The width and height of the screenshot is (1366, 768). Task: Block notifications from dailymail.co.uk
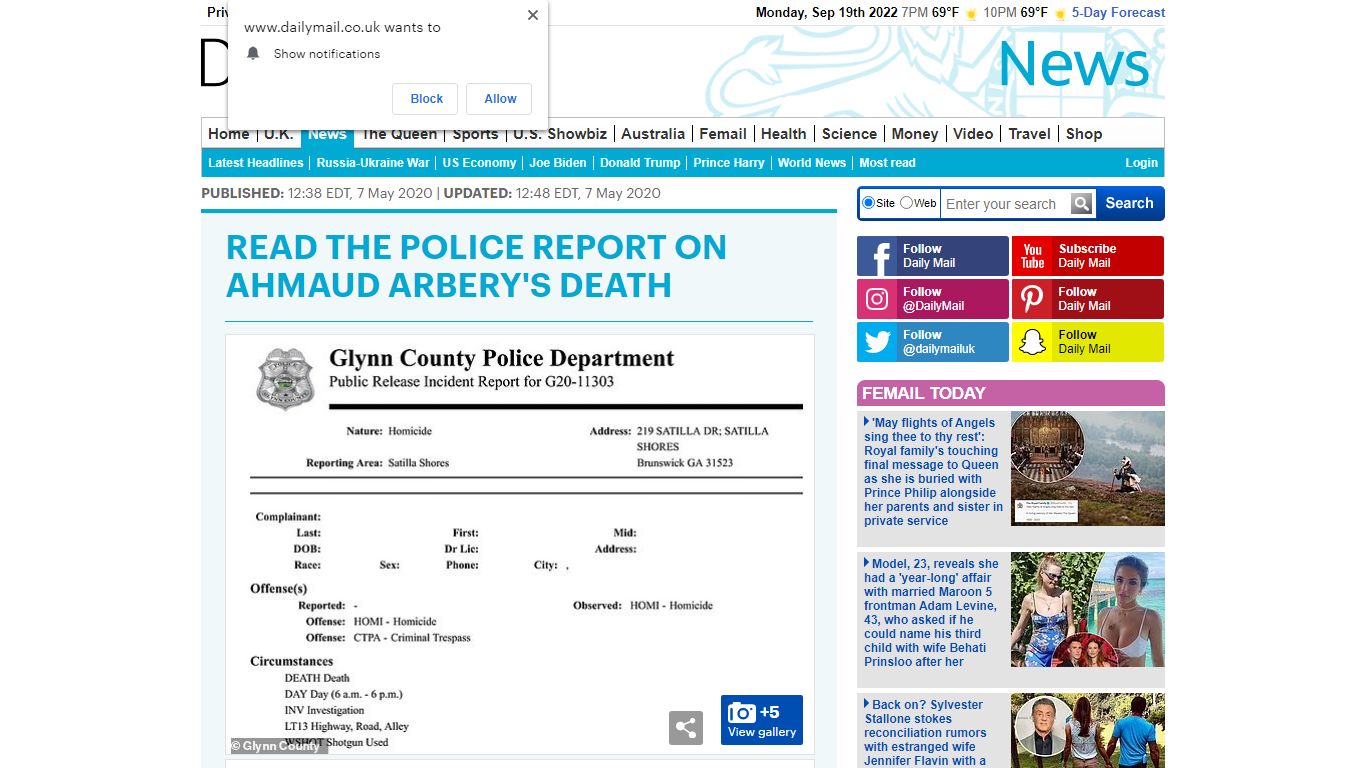[x=426, y=99]
